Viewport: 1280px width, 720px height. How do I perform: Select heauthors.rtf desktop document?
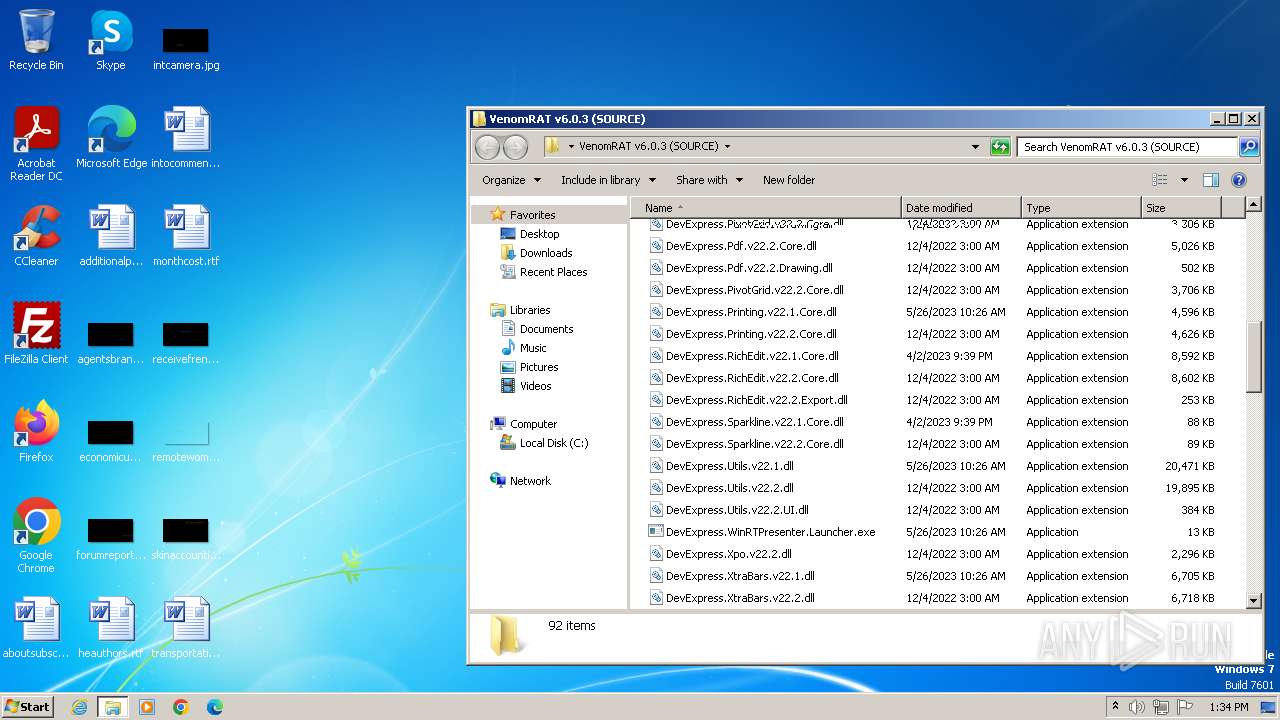pyautogui.click(x=111, y=627)
